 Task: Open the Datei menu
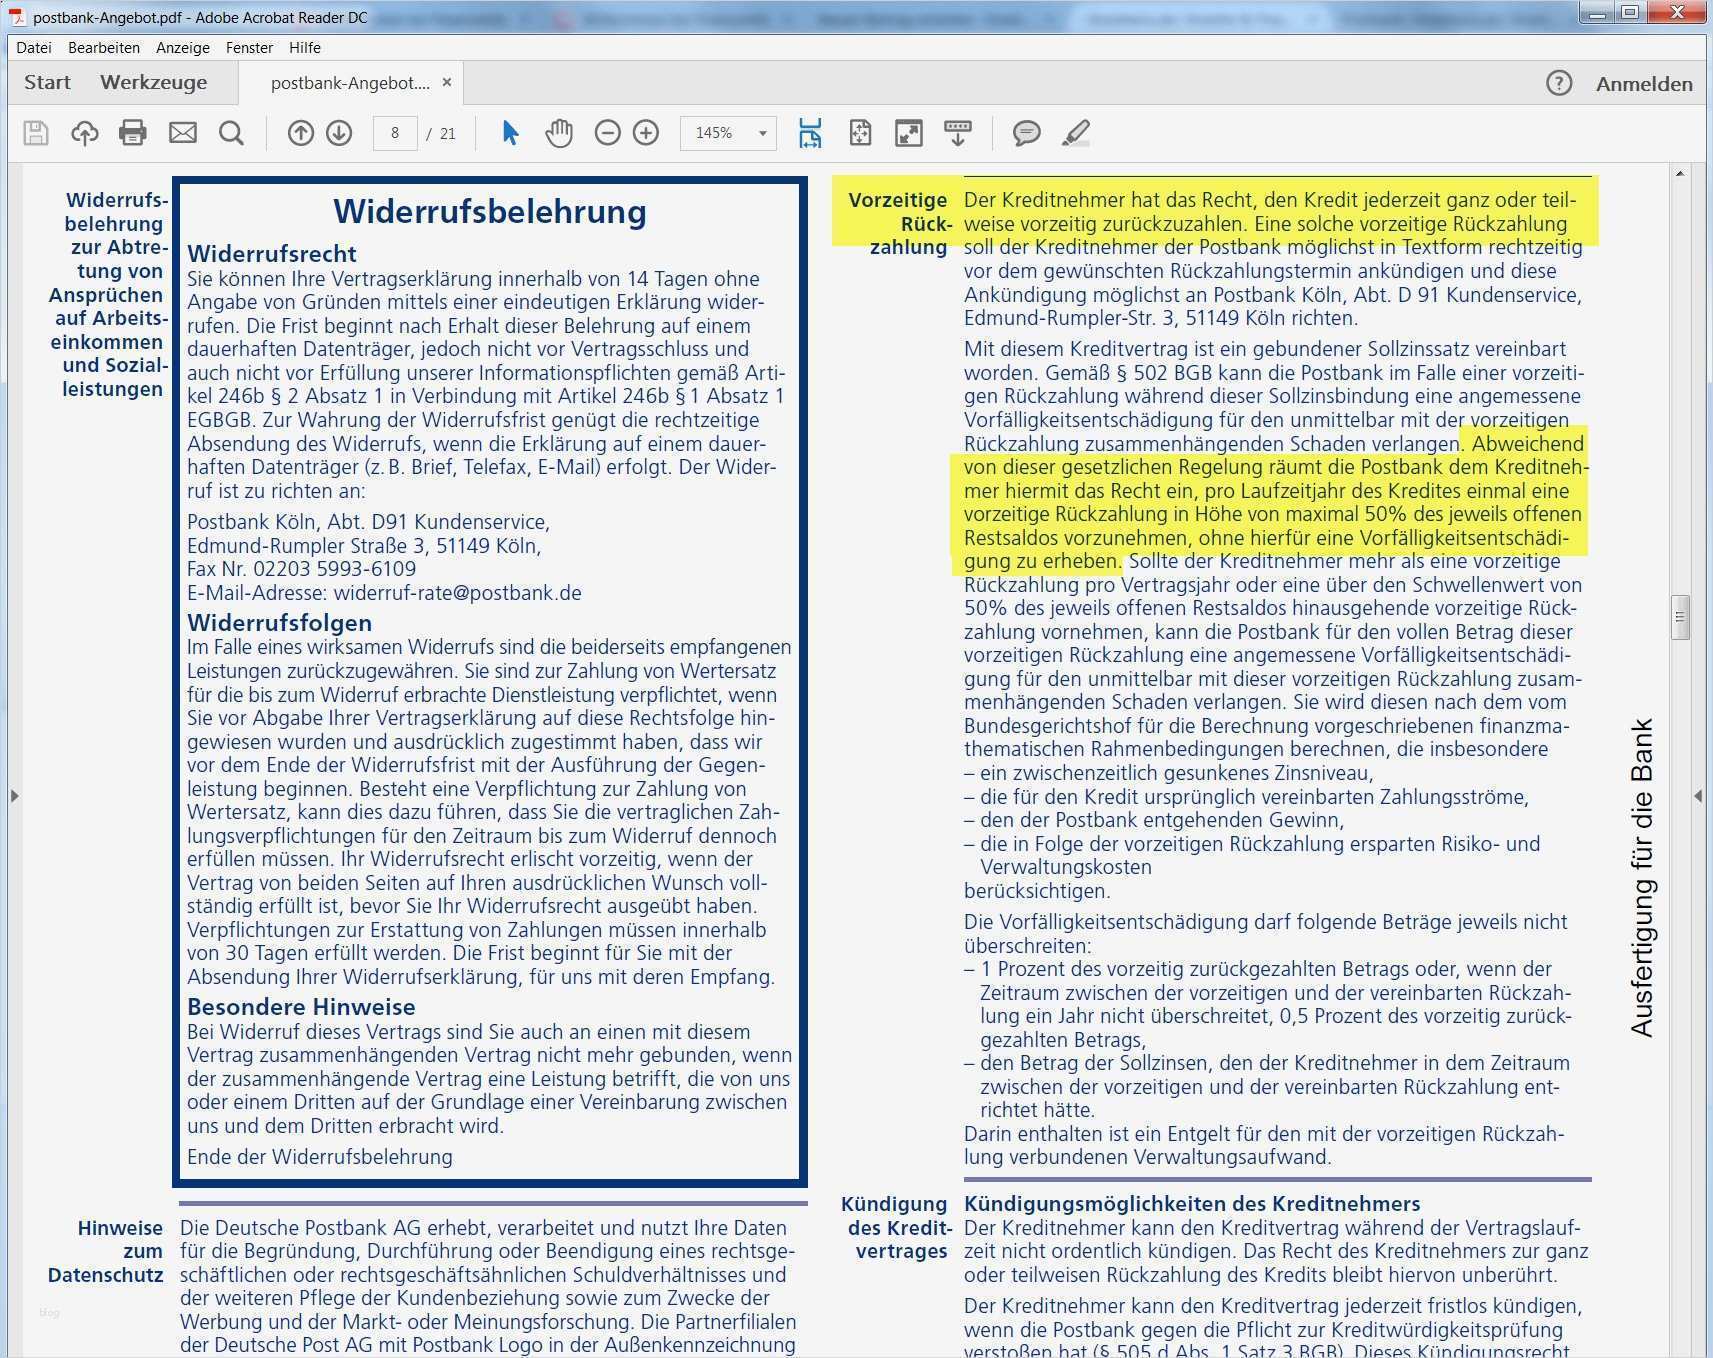point(34,47)
